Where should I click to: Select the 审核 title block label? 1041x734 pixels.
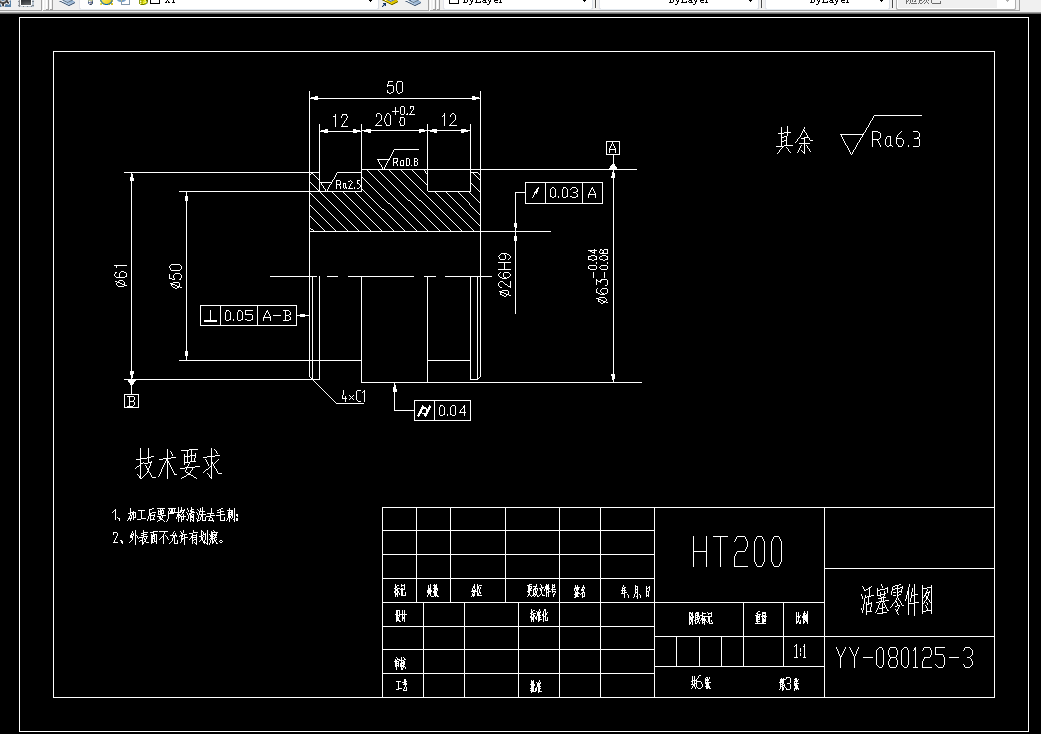pyautogui.click(x=400, y=663)
